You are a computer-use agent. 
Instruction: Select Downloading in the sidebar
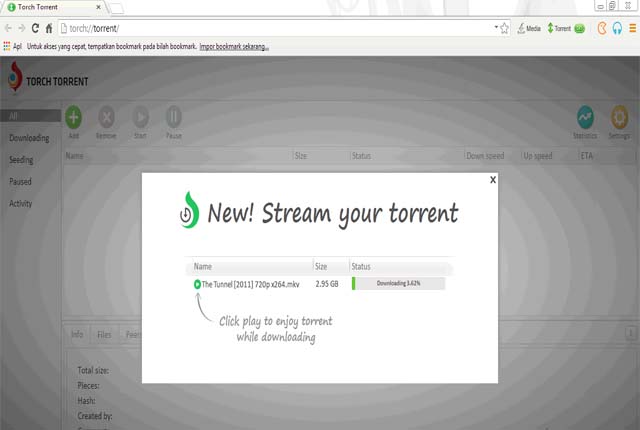[29, 138]
